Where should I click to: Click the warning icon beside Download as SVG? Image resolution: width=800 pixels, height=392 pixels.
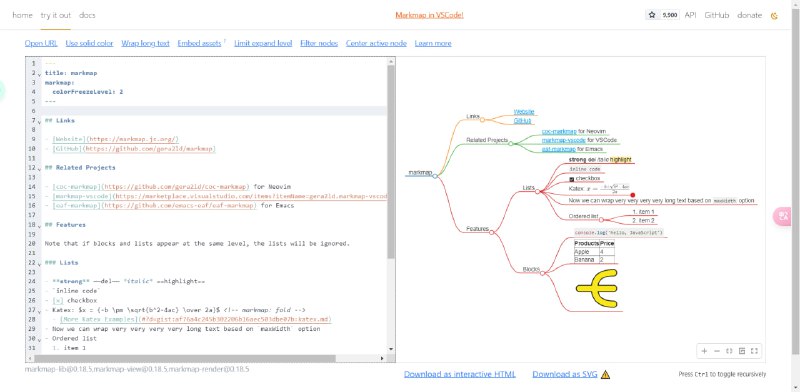tap(605, 374)
